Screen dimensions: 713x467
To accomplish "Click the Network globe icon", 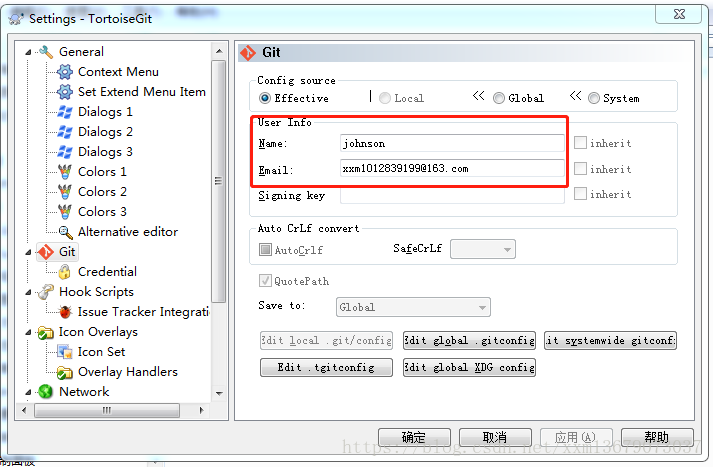I will 45,392.
